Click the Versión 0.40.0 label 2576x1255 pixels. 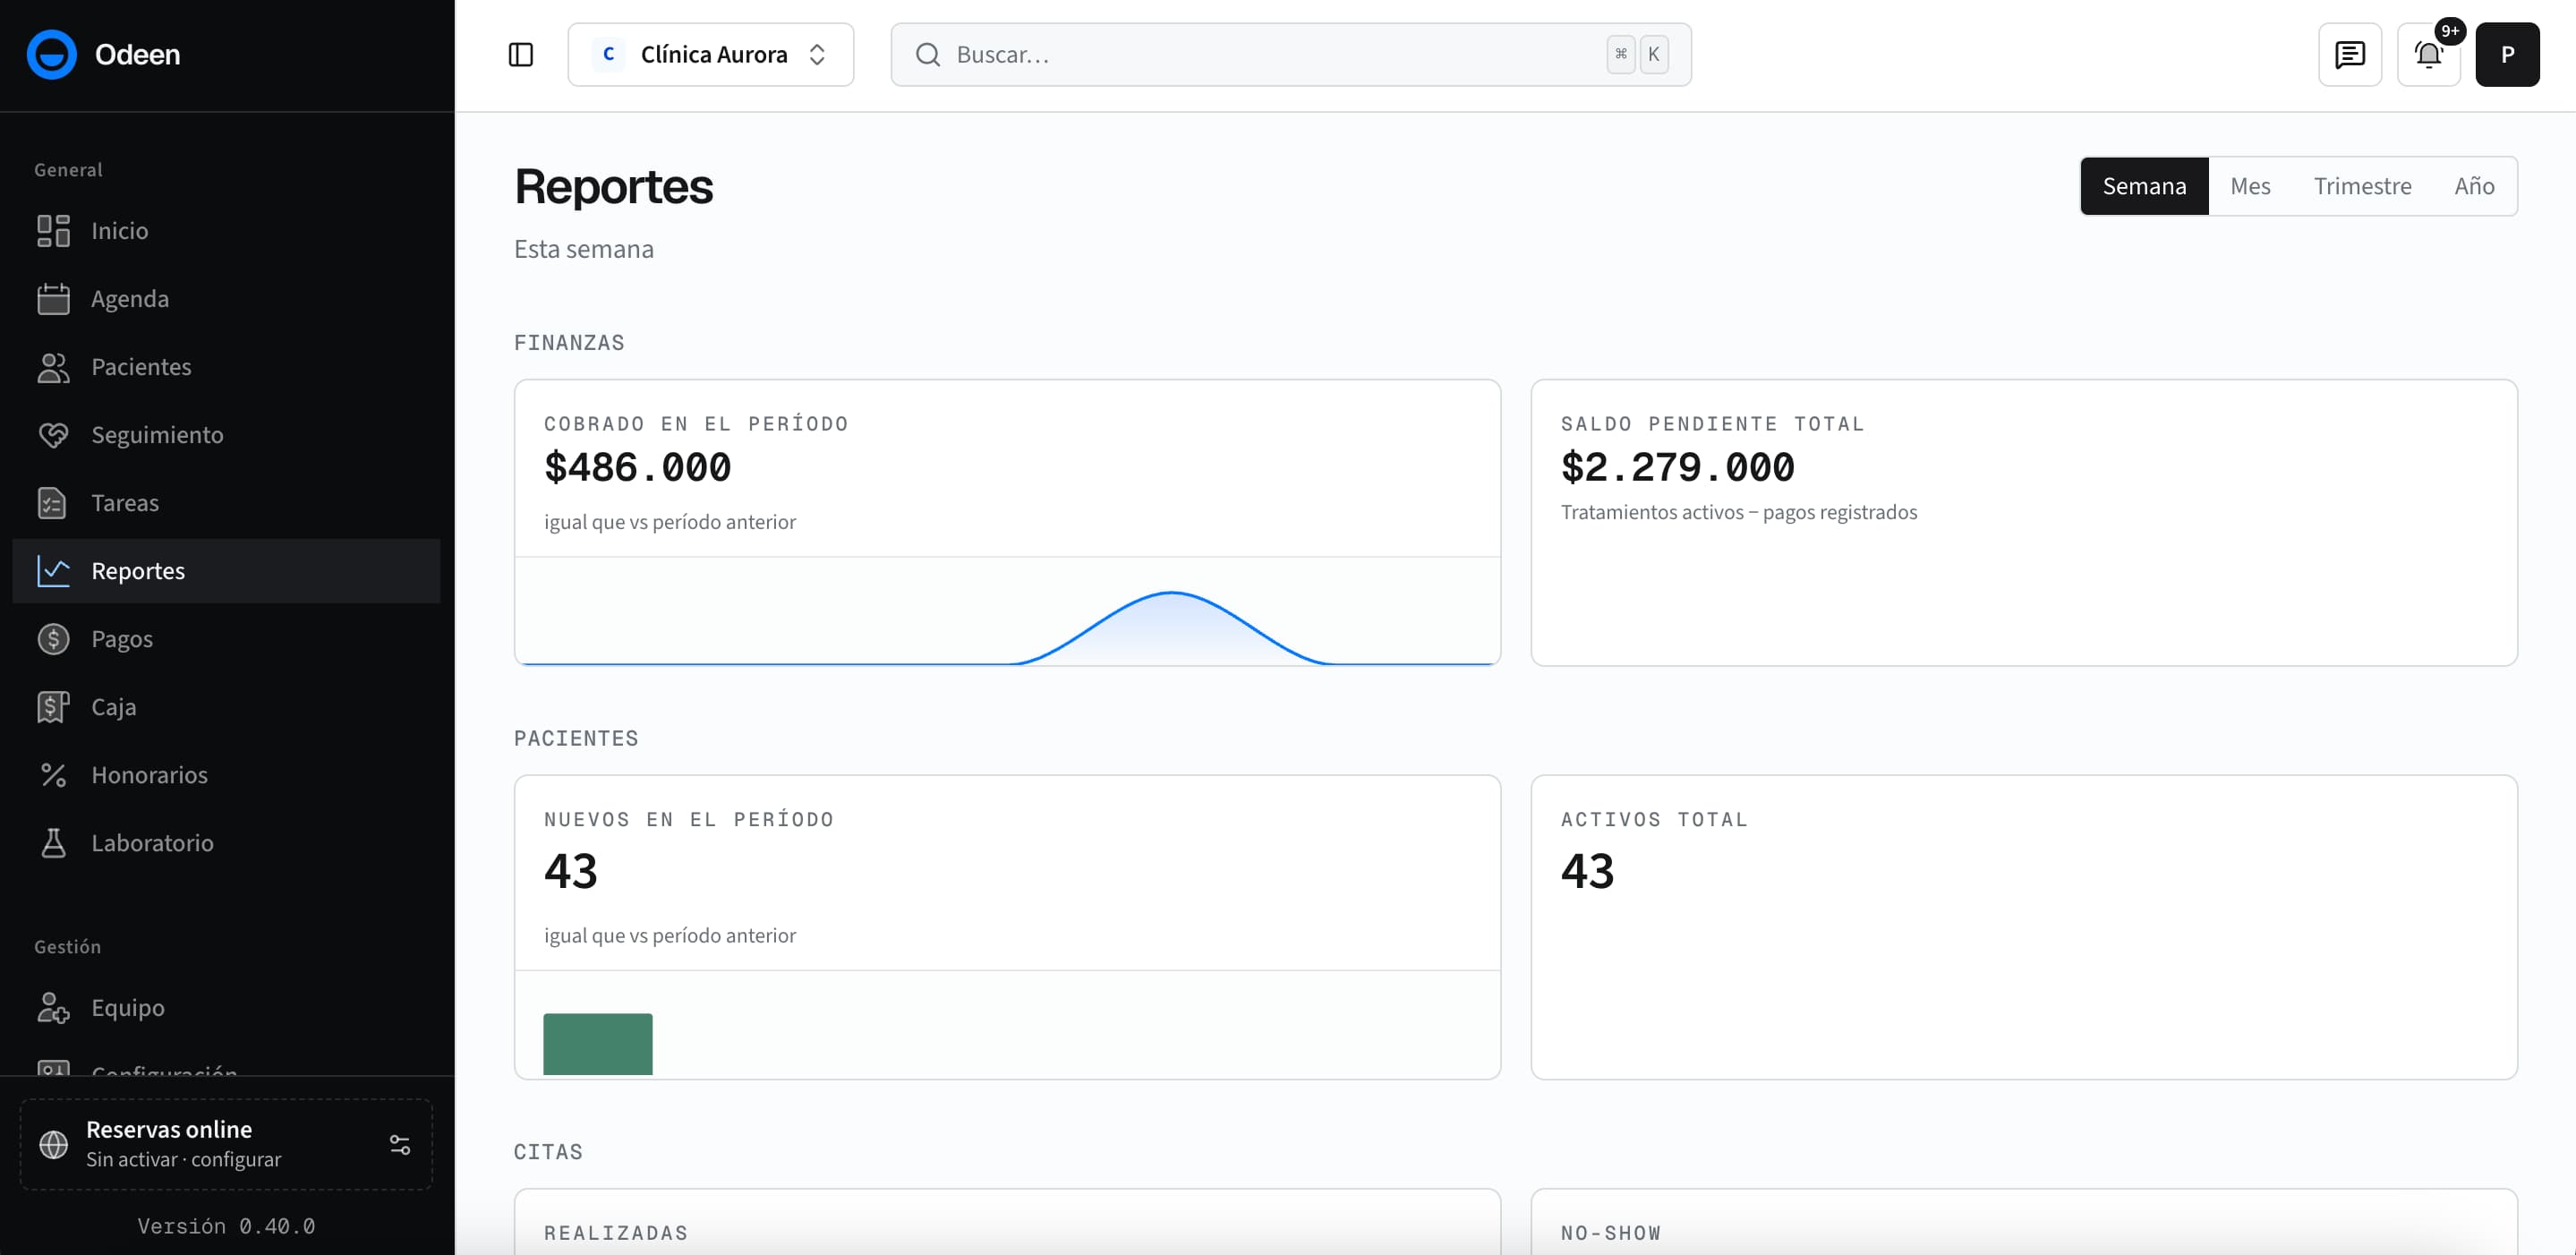(226, 1226)
